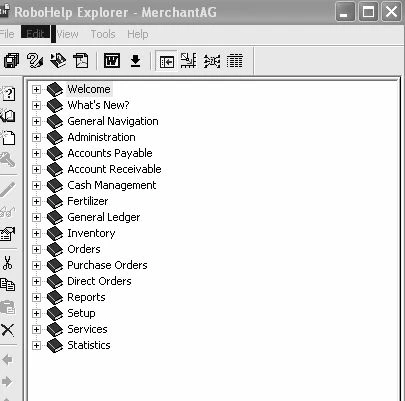Select the Welcome book label
Image resolution: width=405 pixels, height=401 pixels.
coord(89,89)
